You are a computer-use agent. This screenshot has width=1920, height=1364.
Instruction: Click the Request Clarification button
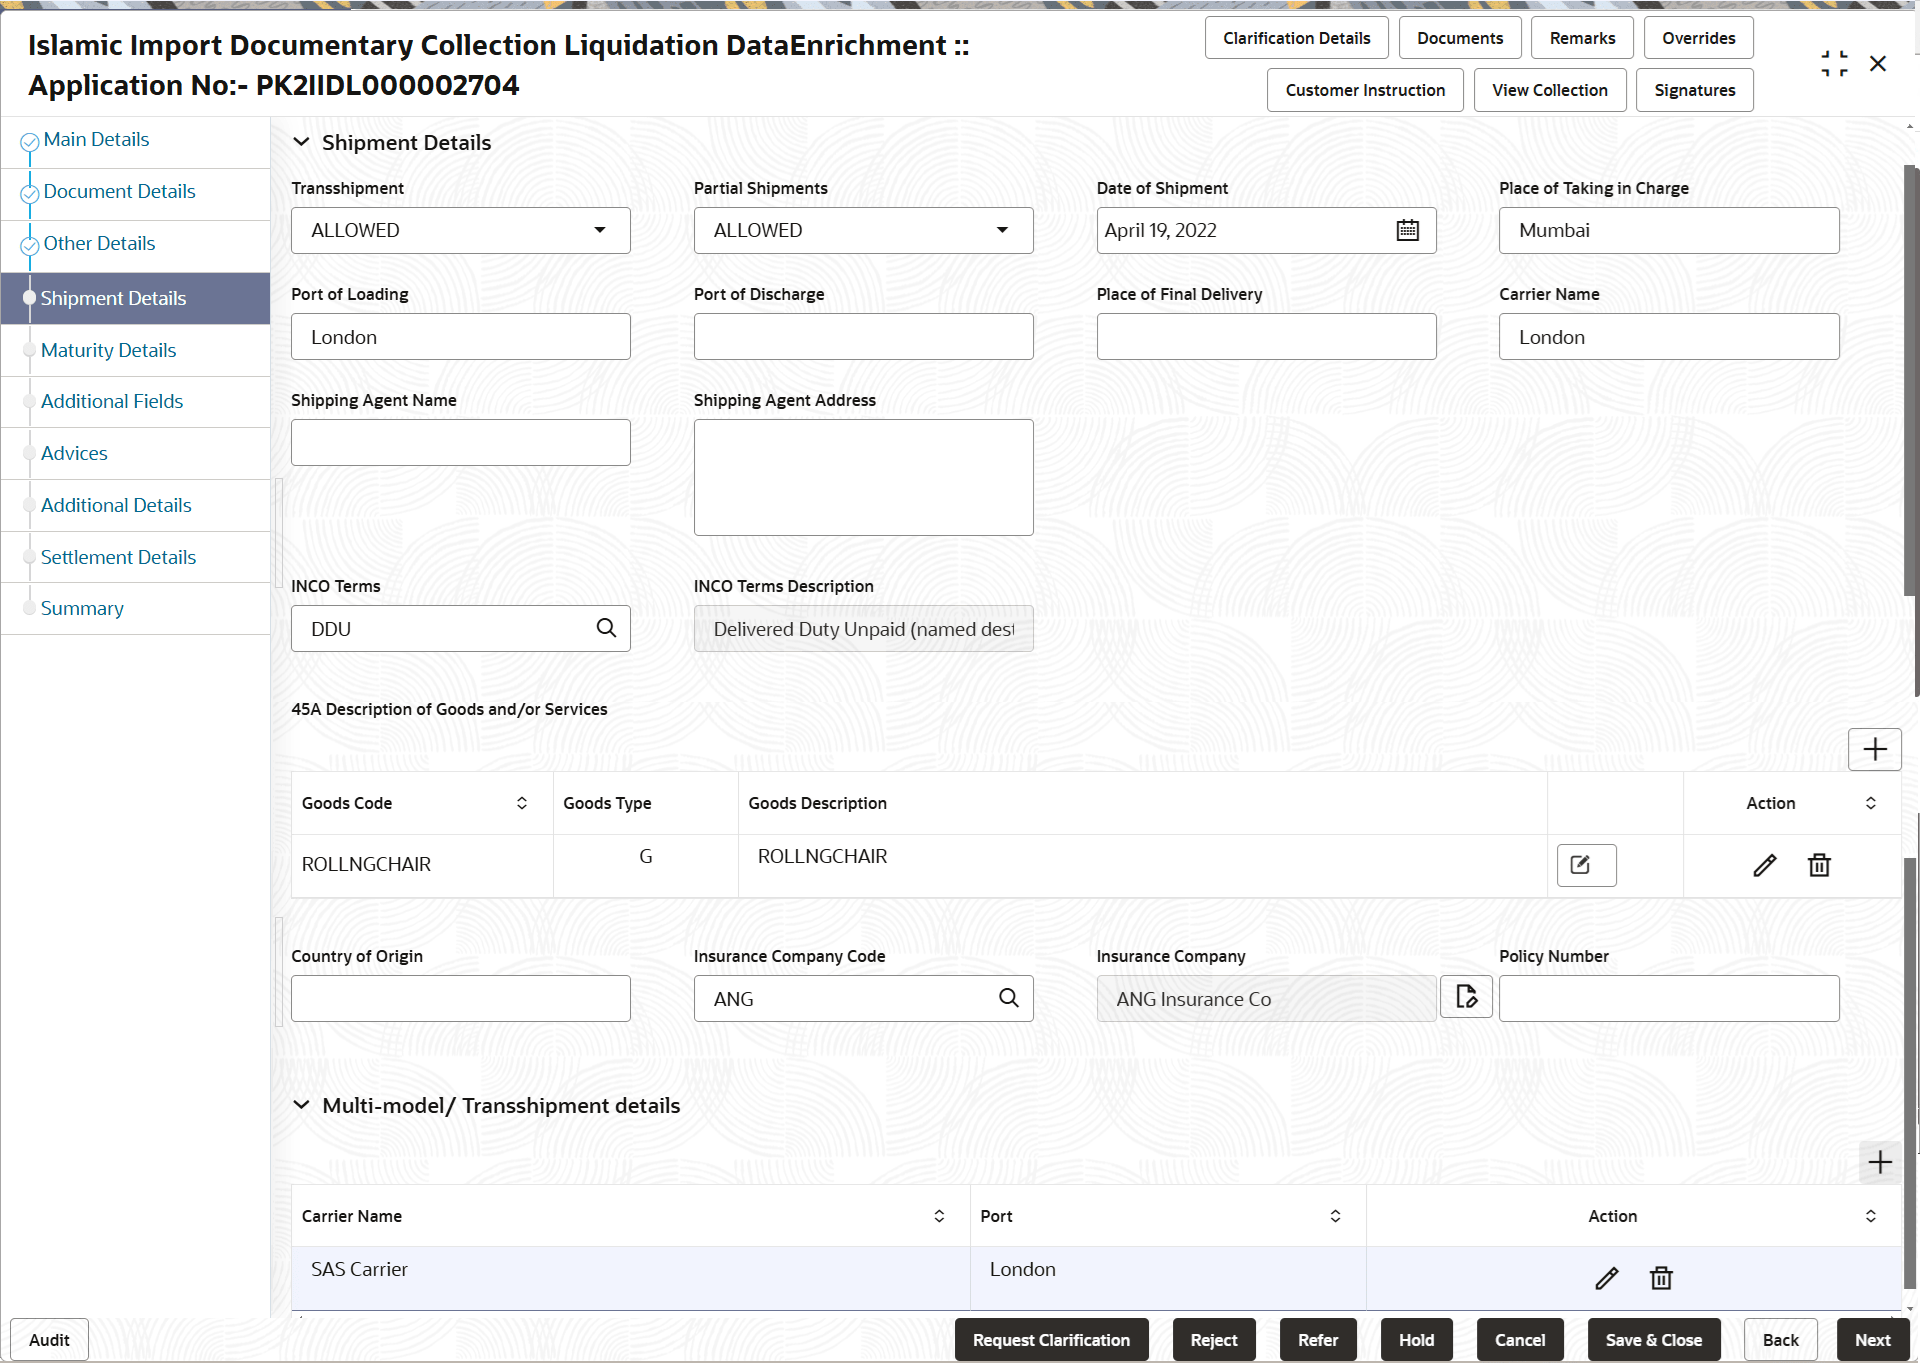(1051, 1339)
